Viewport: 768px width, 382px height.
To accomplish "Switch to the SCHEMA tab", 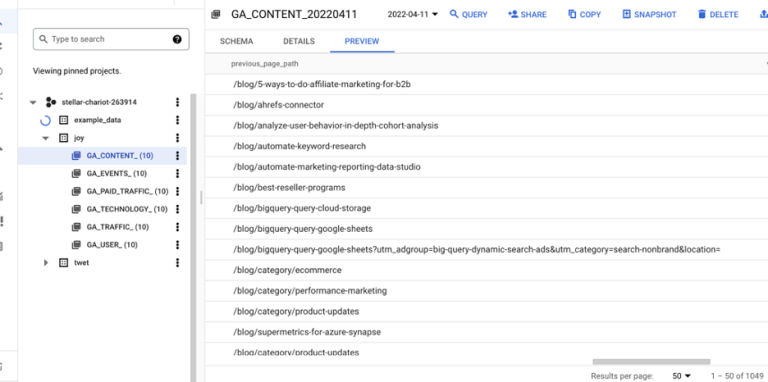I will pos(237,41).
